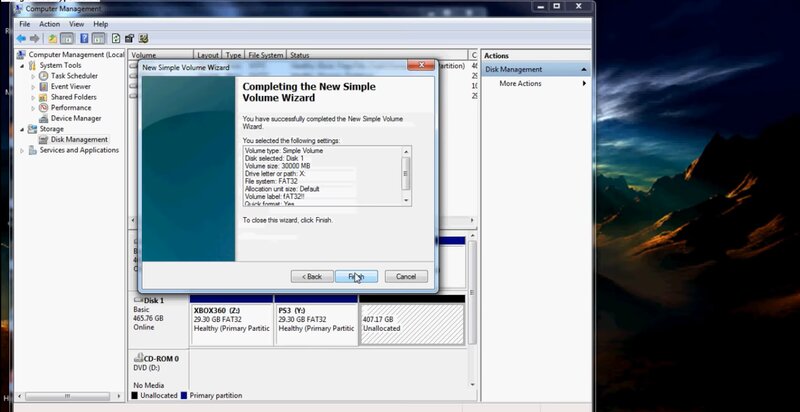
Task: Select the Task Scheduler clock icon
Action: point(43,76)
